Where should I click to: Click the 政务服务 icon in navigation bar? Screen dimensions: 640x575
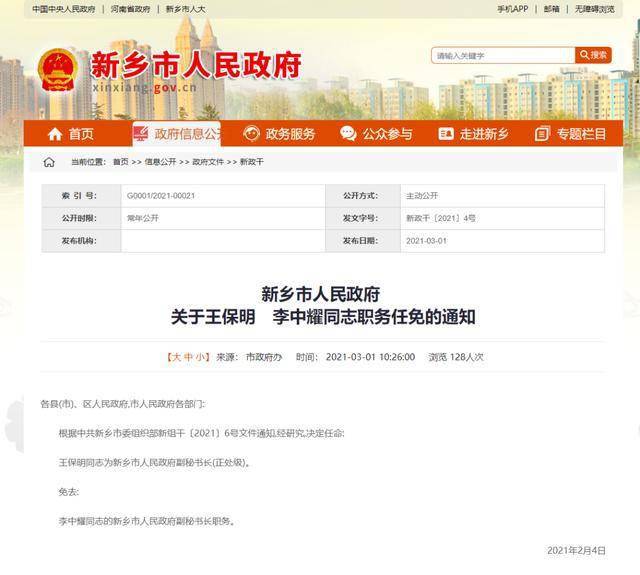tap(251, 134)
